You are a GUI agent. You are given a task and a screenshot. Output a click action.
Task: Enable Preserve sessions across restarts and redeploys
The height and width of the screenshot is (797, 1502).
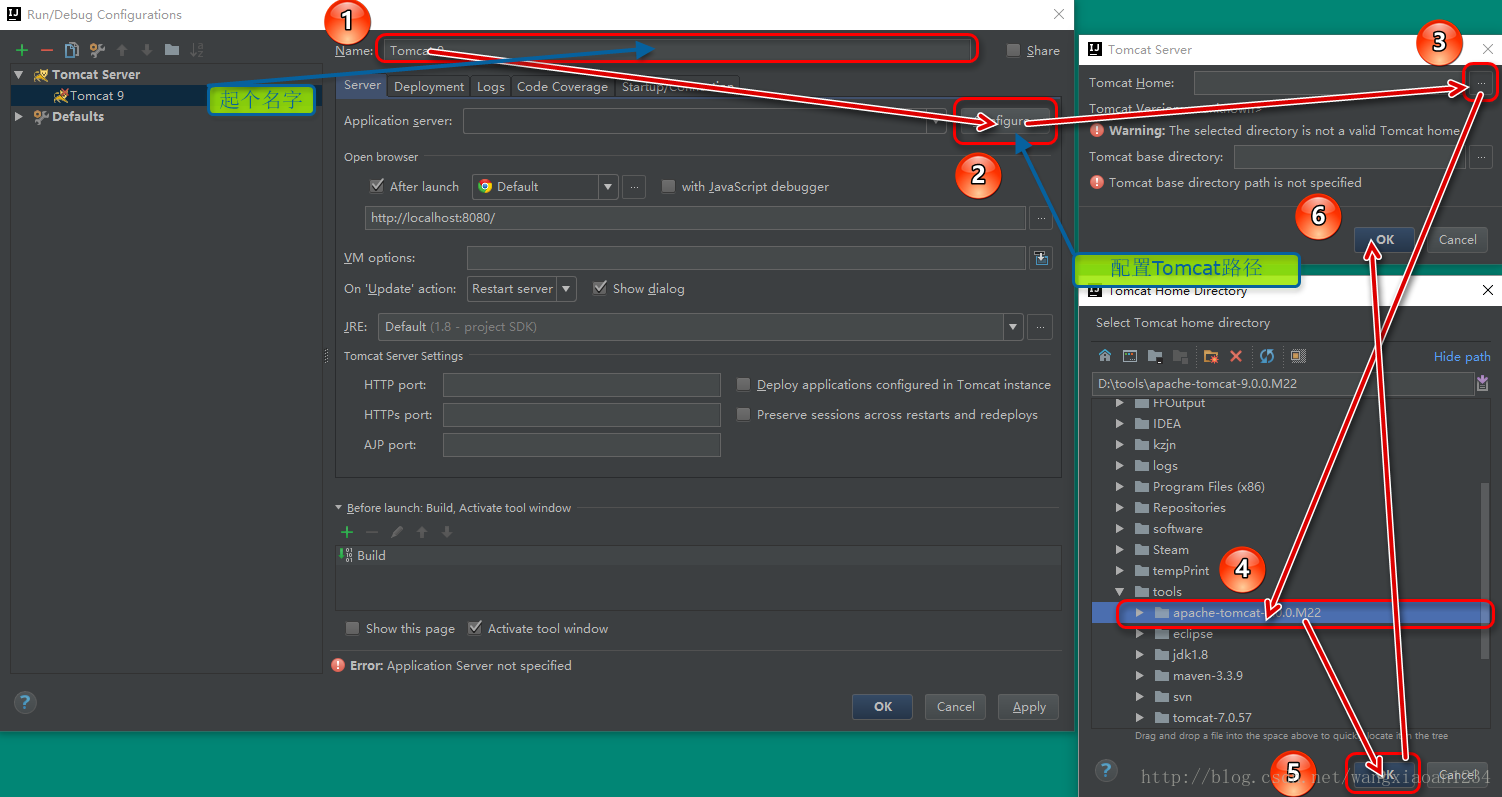point(744,414)
